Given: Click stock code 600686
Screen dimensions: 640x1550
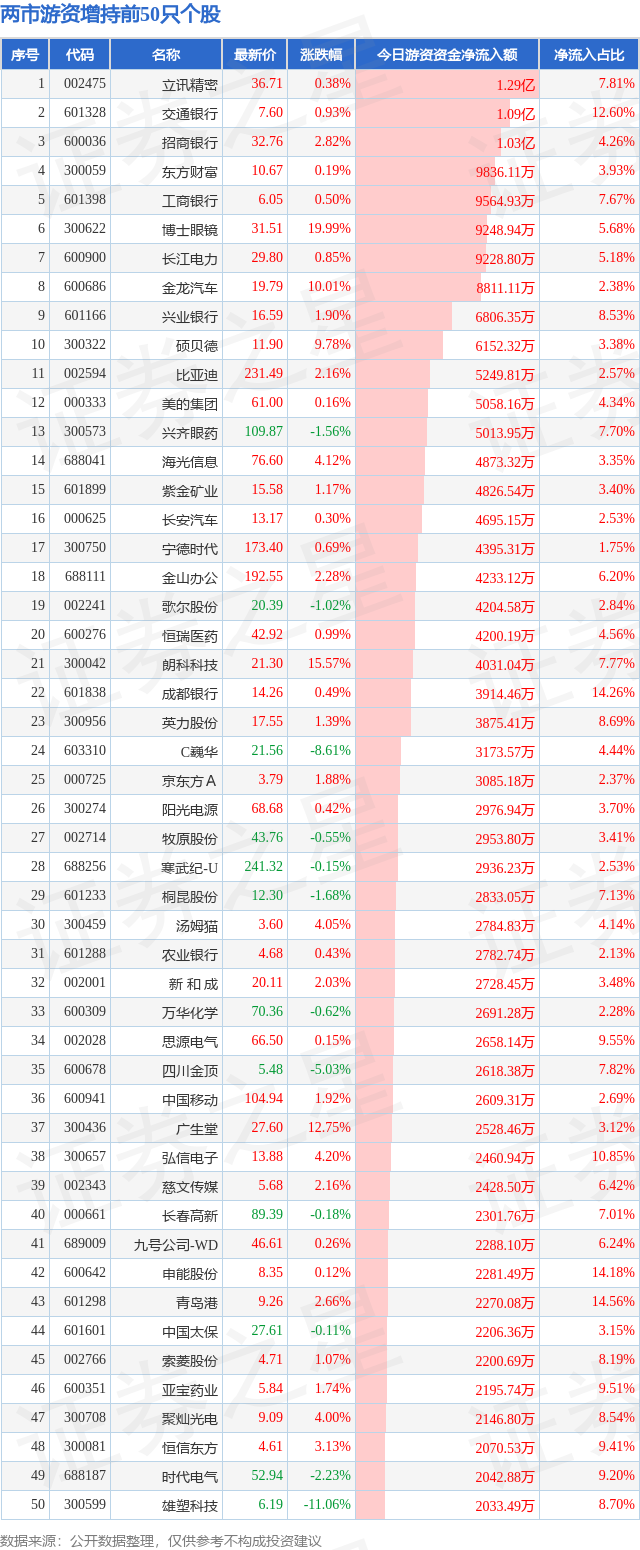Looking at the screenshot, I should tap(85, 287).
